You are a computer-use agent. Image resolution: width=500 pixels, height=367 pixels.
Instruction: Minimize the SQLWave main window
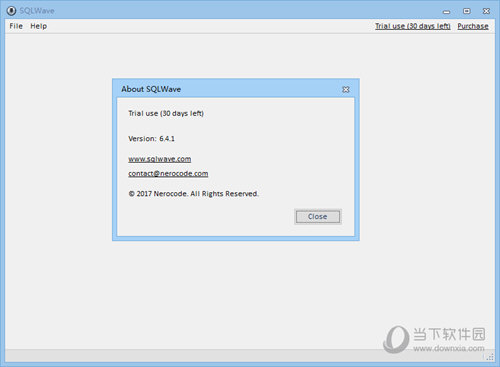pos(446,11)
